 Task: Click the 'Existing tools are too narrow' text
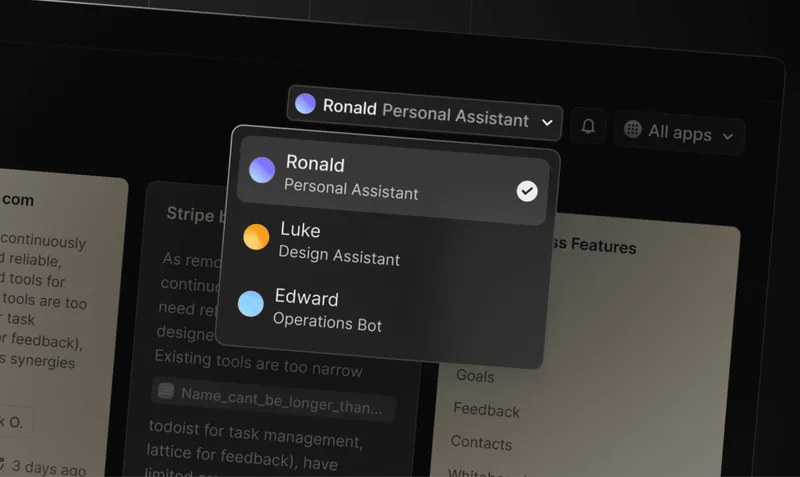click(x=259, y=362)
